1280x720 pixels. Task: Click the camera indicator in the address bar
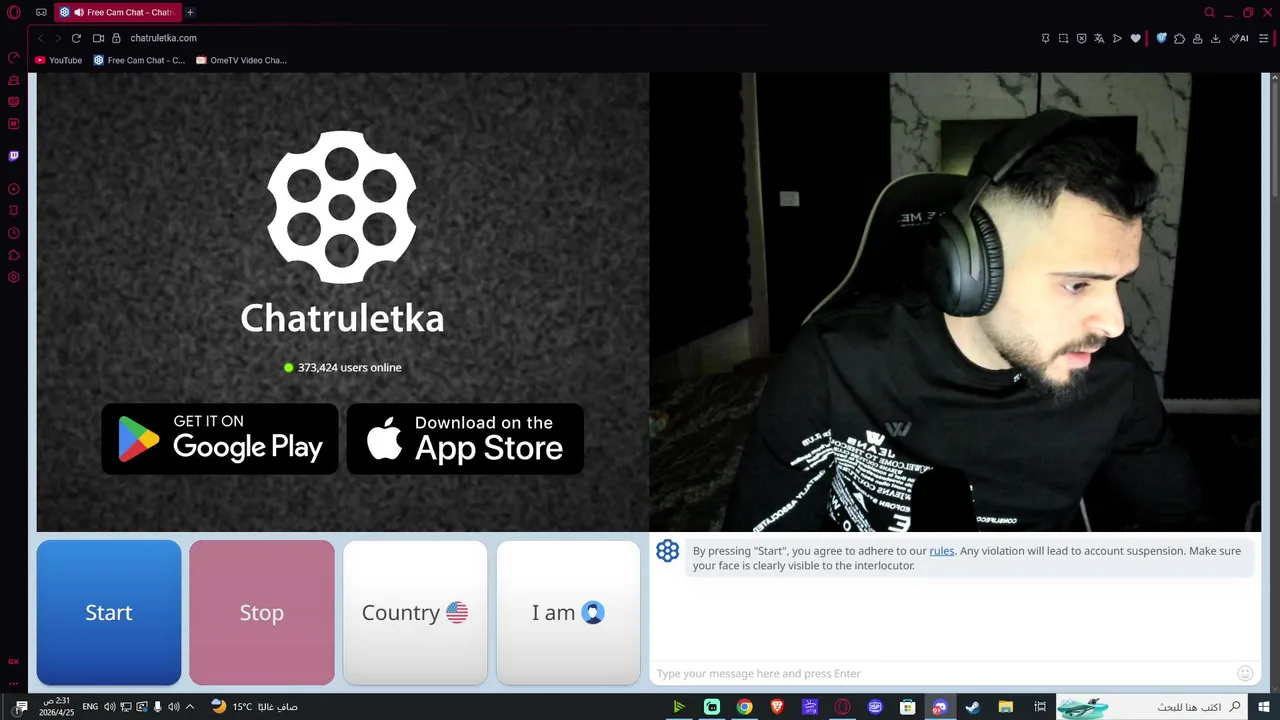(x=98, y=38)
